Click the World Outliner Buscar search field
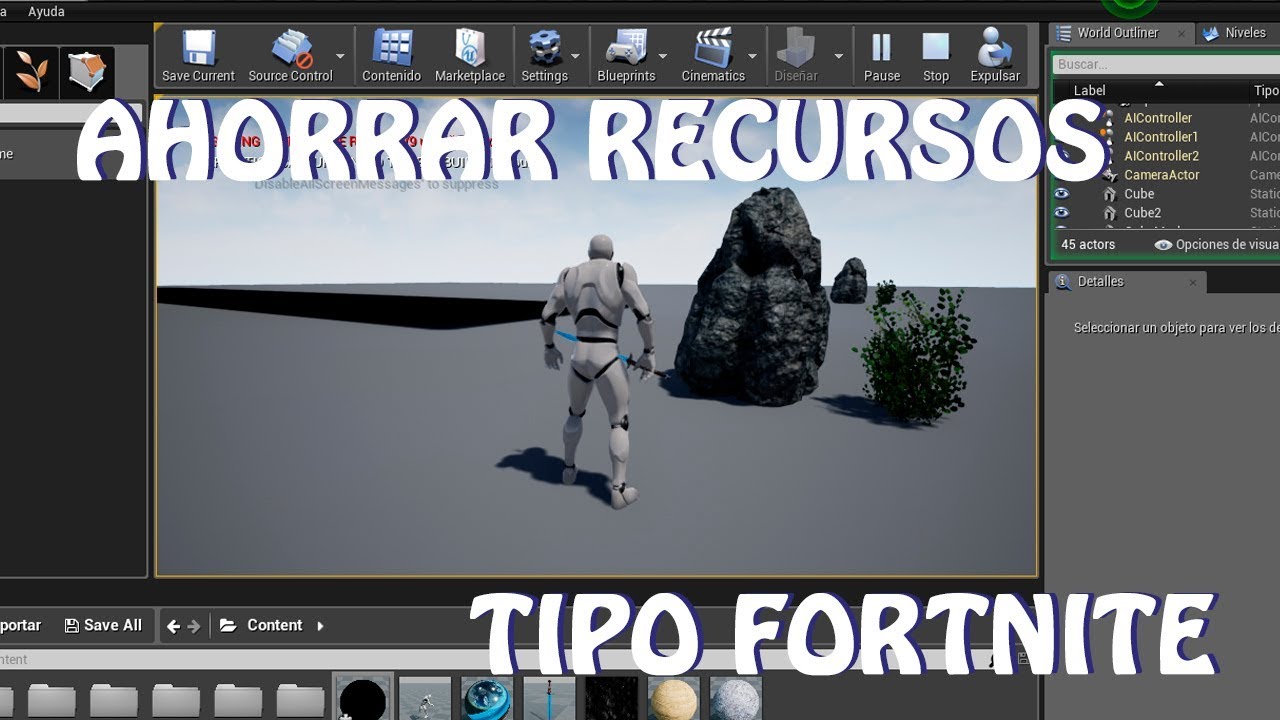This screenshot has width=1280, height=720. click(x=1166, y=64)
